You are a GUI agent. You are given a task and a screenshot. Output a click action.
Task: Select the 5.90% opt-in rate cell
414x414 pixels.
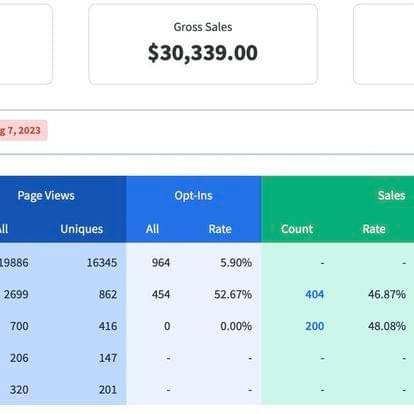[236, 263]
